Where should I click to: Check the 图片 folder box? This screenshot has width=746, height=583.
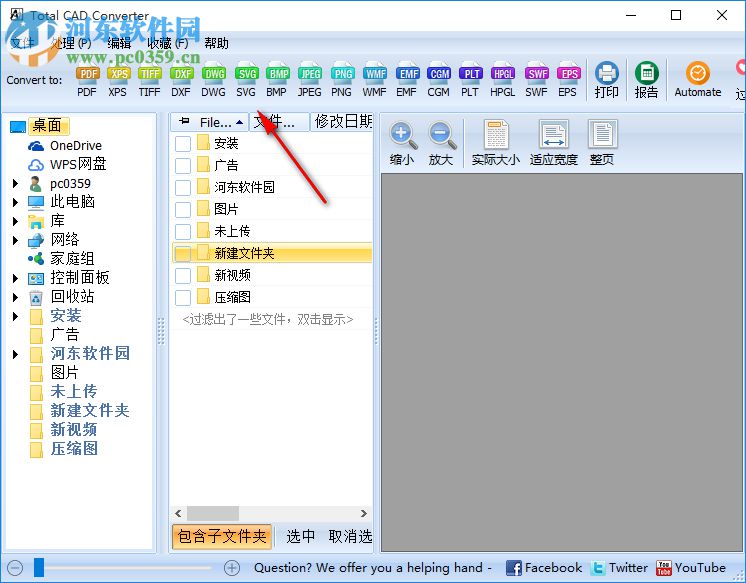183,209
